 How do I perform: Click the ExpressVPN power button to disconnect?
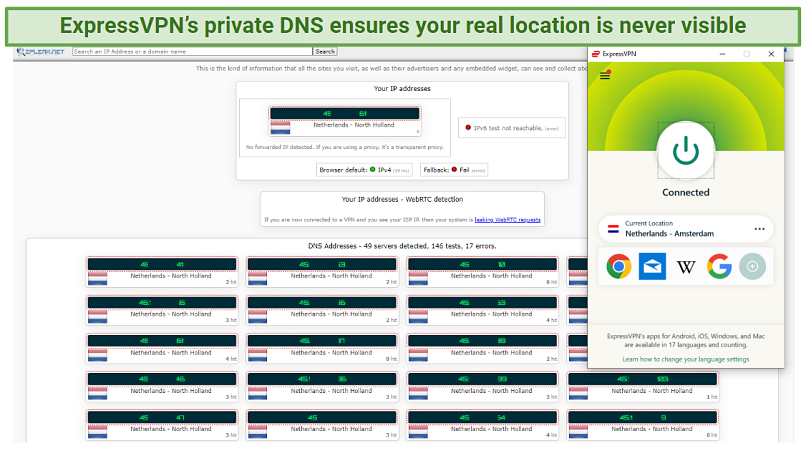pos(686,151)
